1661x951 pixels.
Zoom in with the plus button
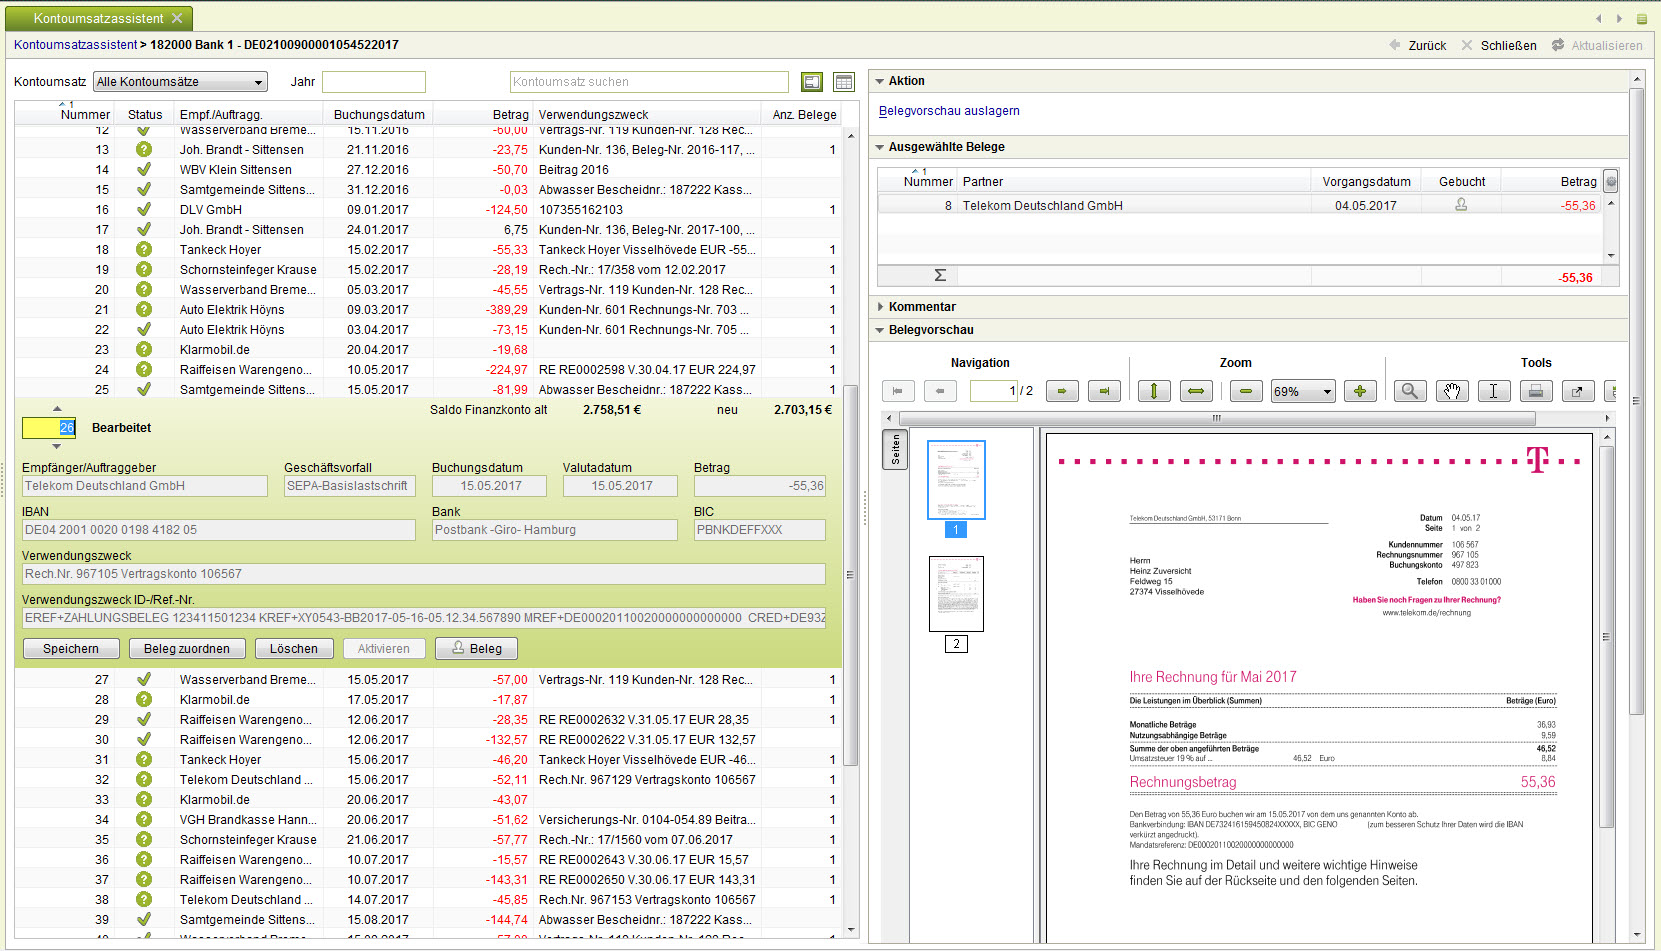click(x=1360, y=391)
